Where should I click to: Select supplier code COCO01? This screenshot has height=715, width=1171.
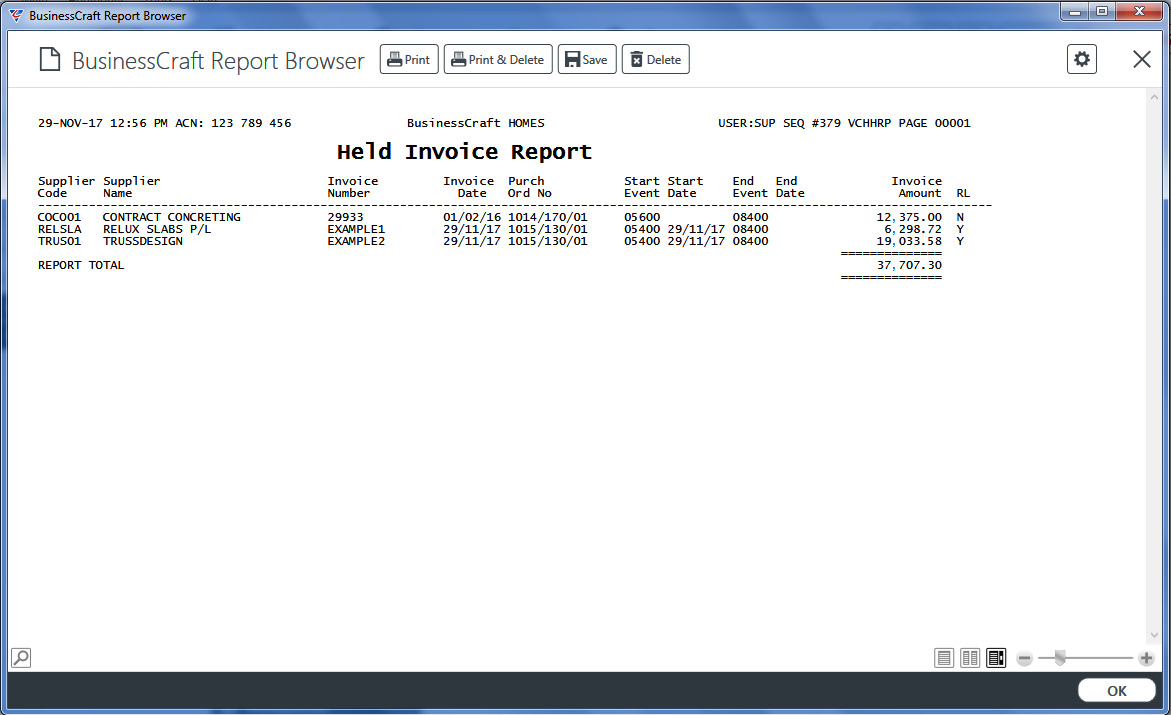coord(59,217)
